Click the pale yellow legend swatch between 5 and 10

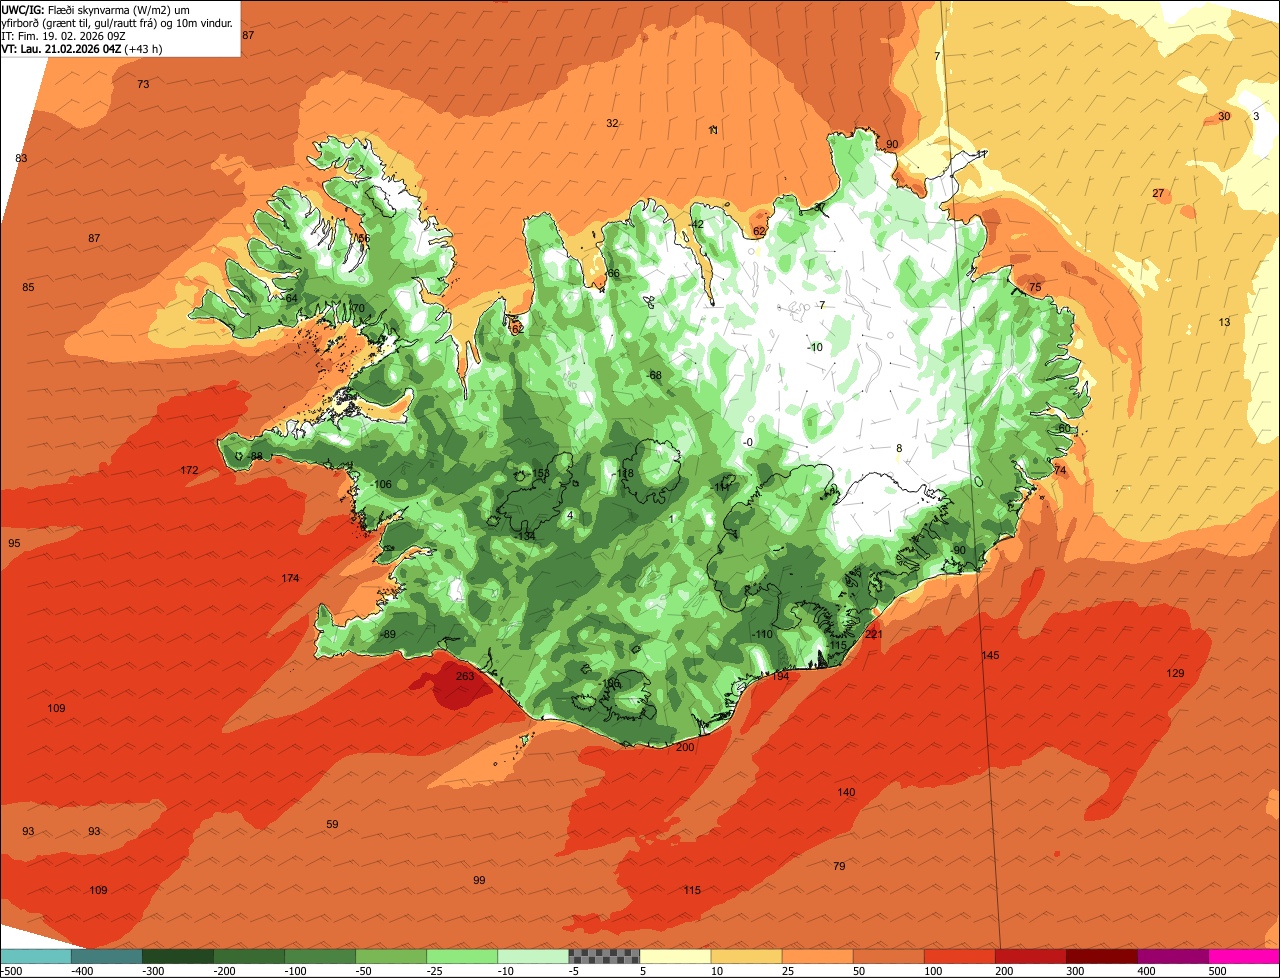coord(675,956)
